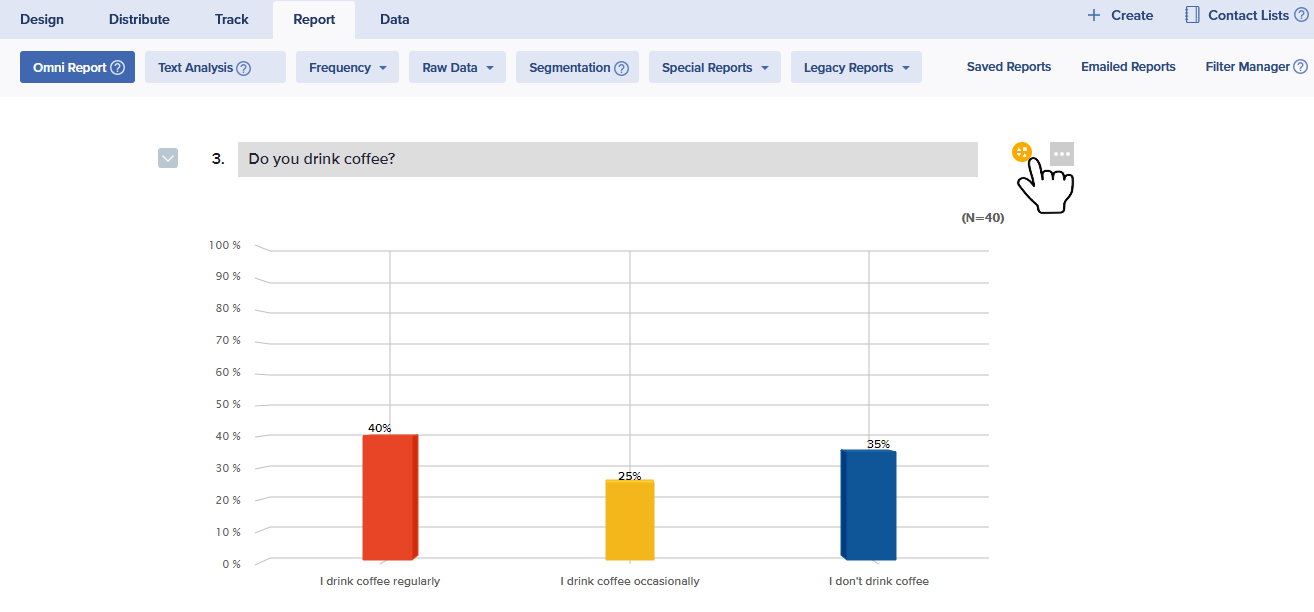Open the Special Reports dropdown
The height and width of the screenshot is (612, 1314).
point(714,67)
